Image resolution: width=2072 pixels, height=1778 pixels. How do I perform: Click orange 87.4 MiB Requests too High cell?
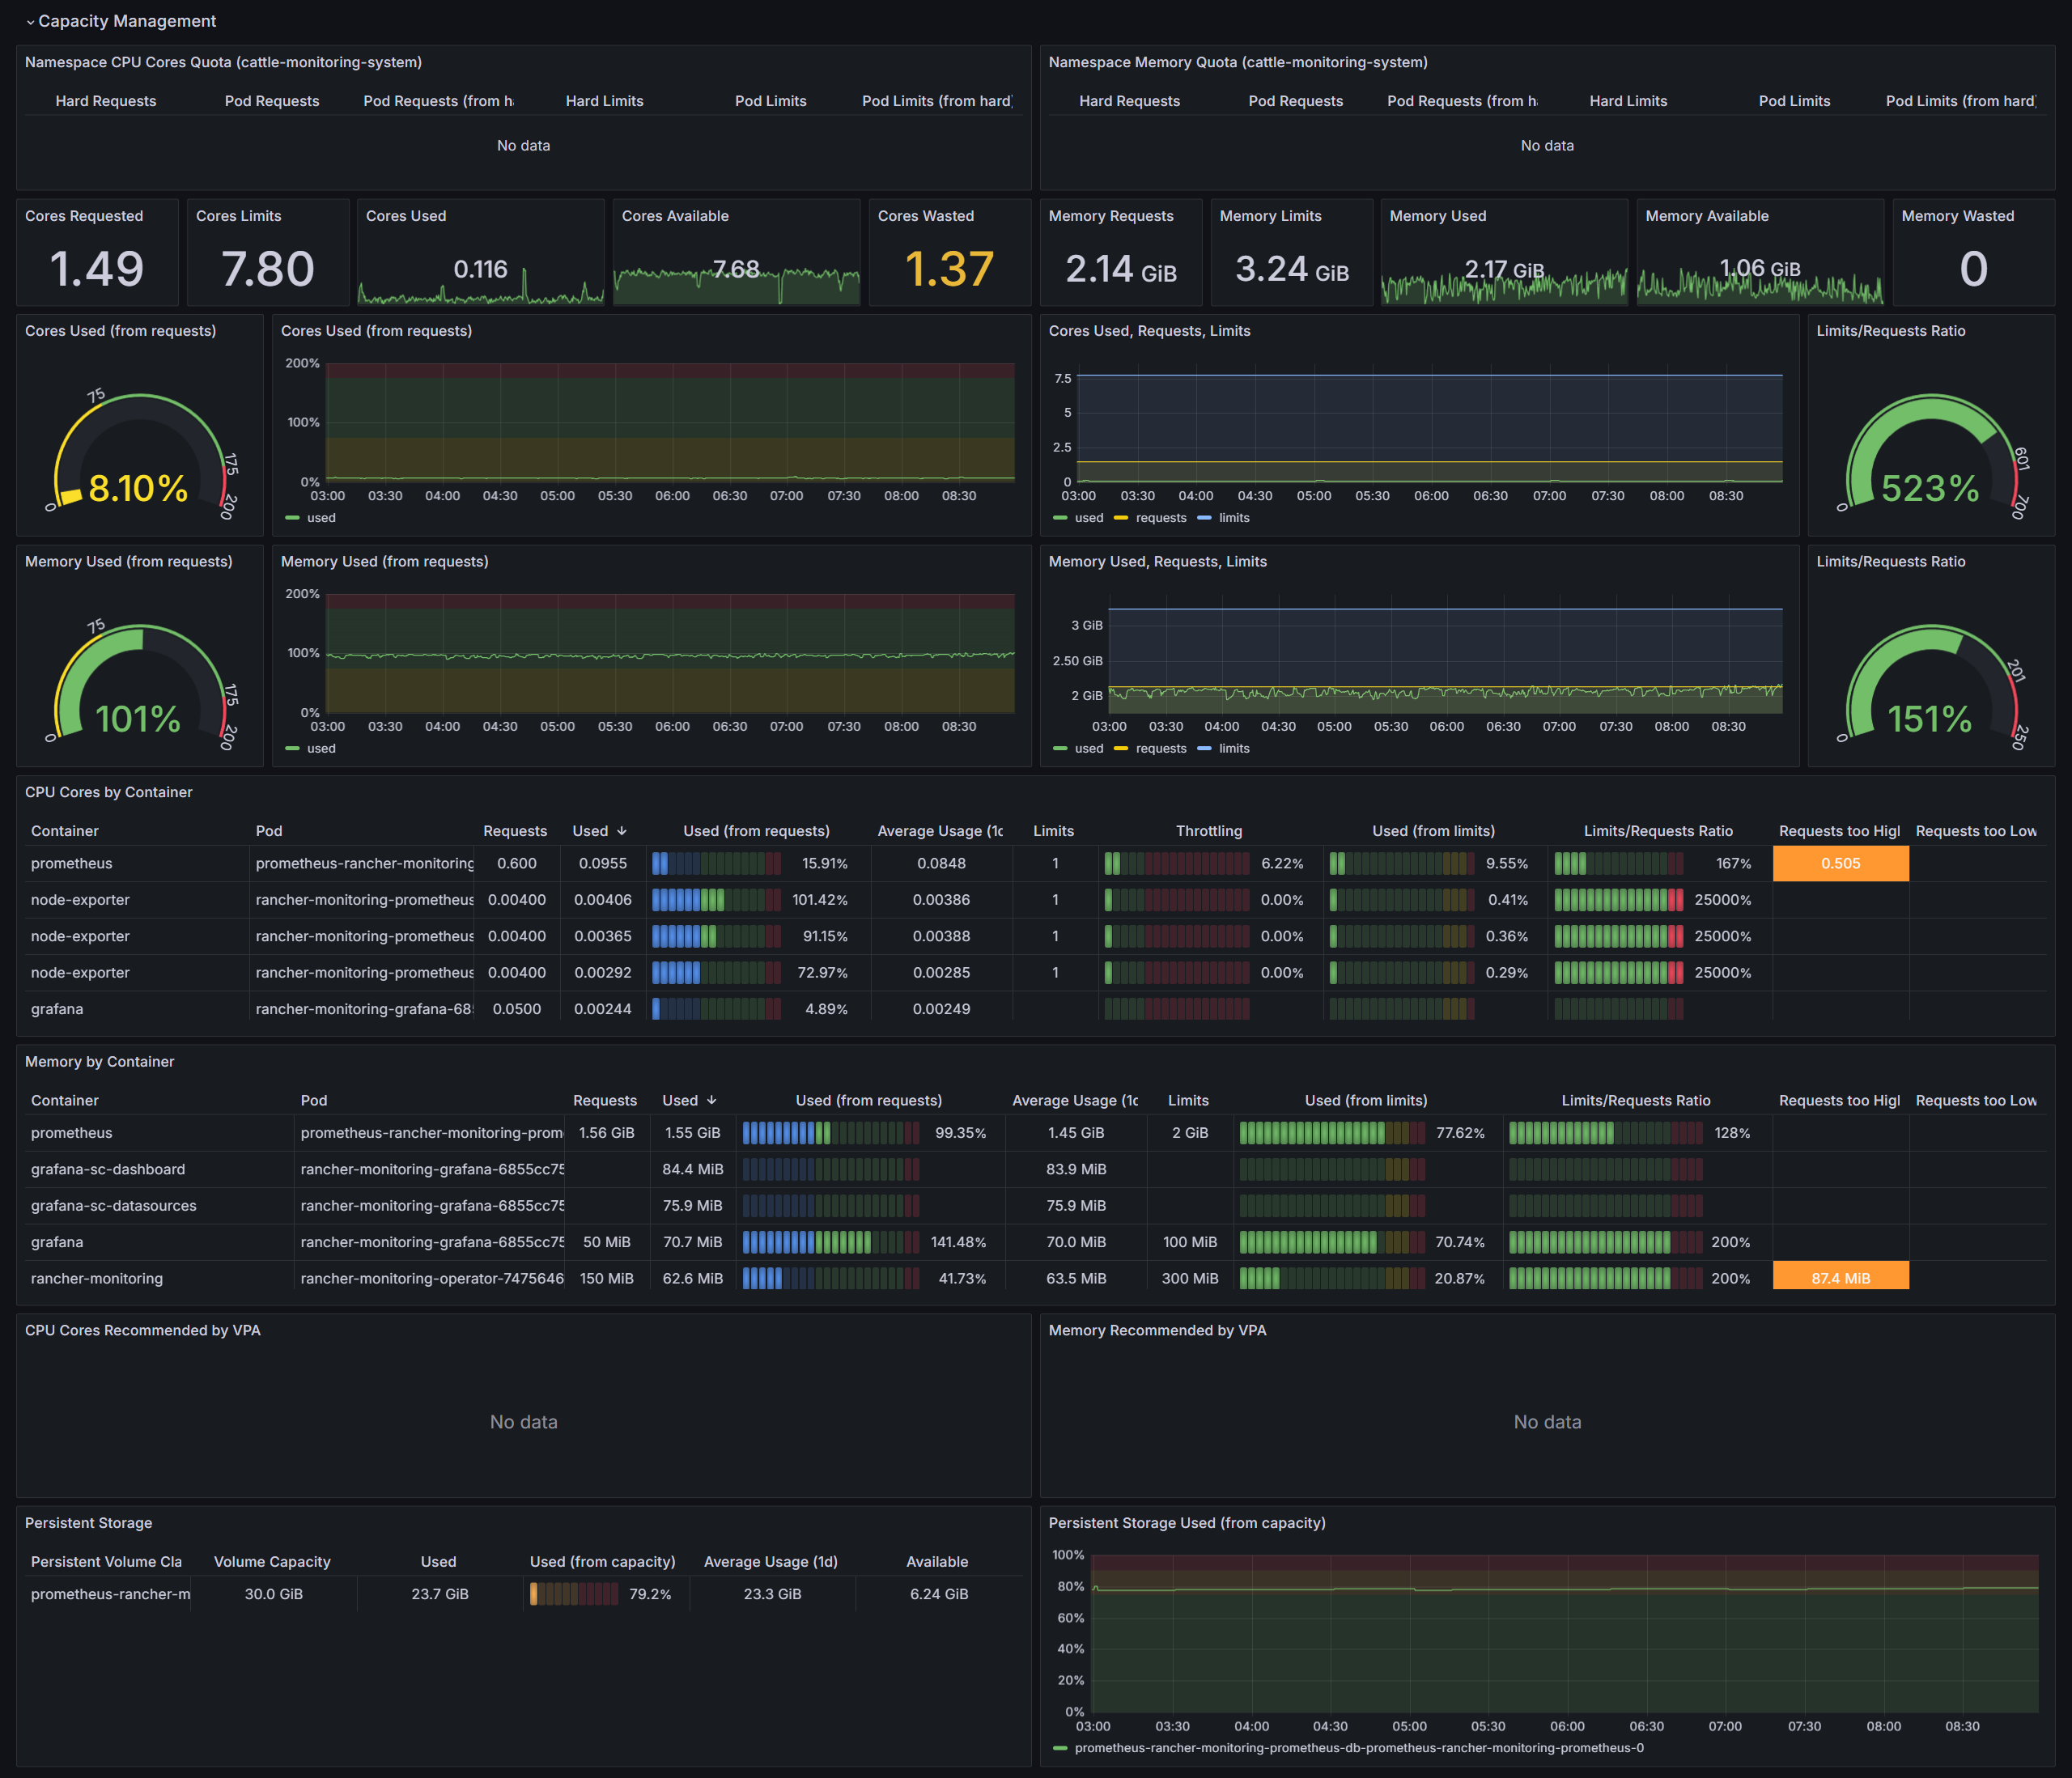1840,1277
